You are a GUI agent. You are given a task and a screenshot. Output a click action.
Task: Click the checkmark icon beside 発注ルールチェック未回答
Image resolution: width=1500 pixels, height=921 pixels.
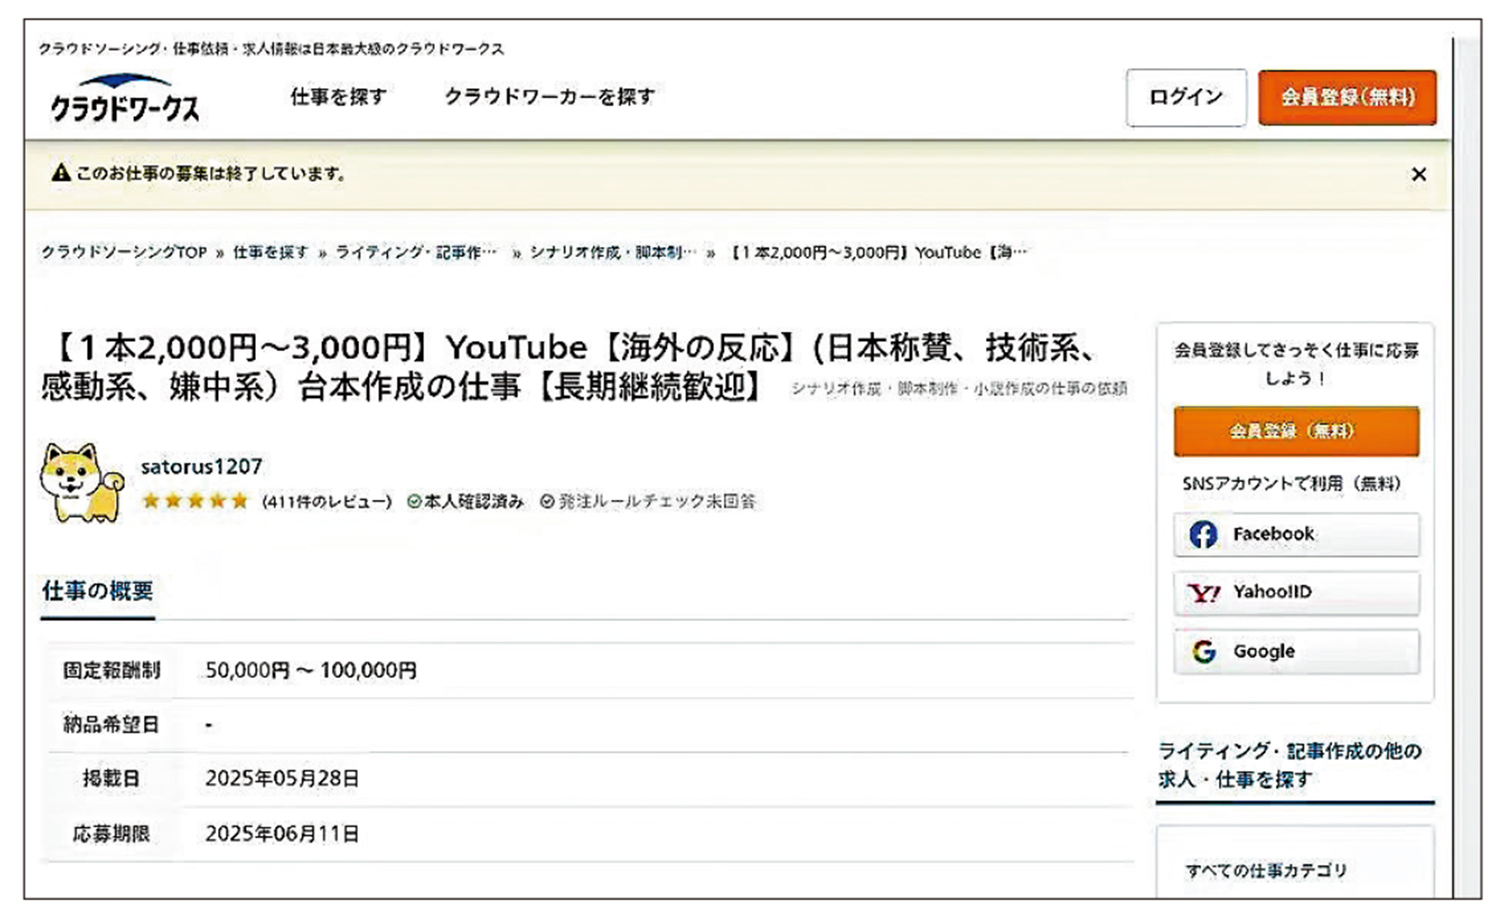point(547,501)
